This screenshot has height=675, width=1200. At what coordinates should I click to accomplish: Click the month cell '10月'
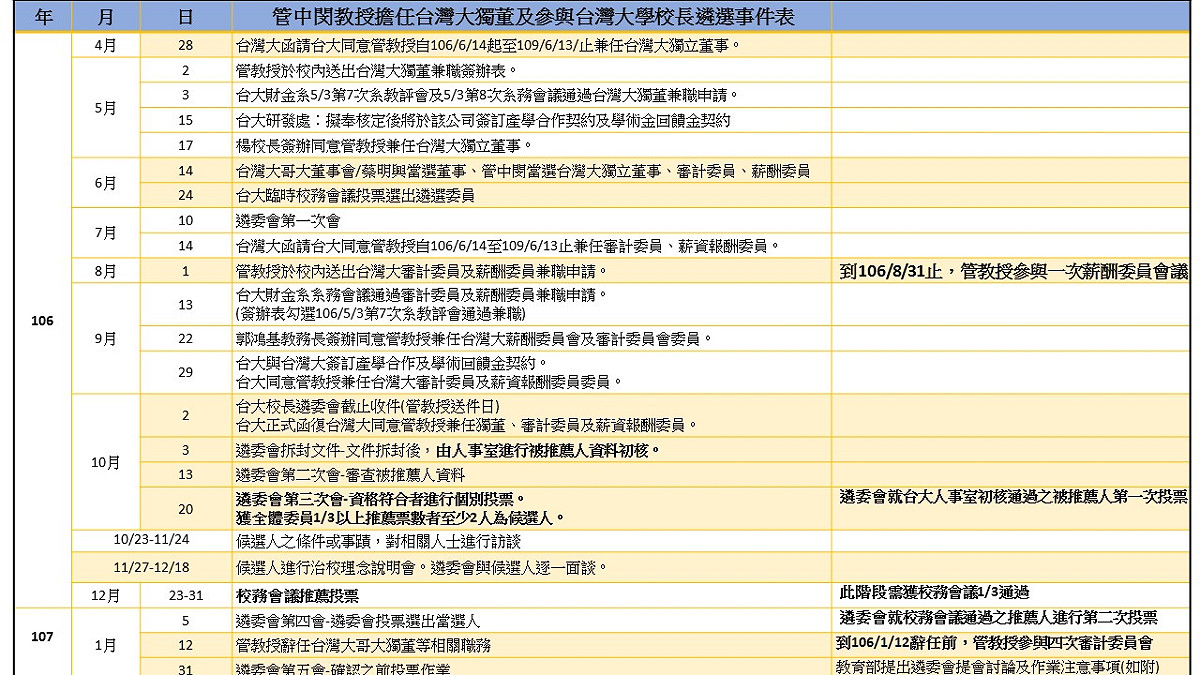pyautogui.click(x=106, y=463)
